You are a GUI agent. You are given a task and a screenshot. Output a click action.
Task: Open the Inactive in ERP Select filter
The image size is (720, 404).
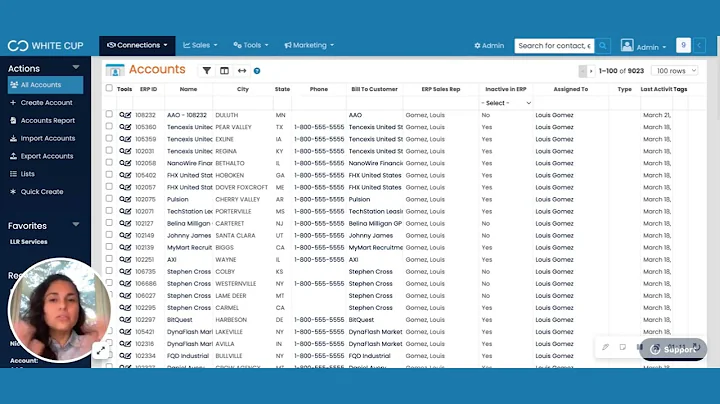(x=506, y=103)
